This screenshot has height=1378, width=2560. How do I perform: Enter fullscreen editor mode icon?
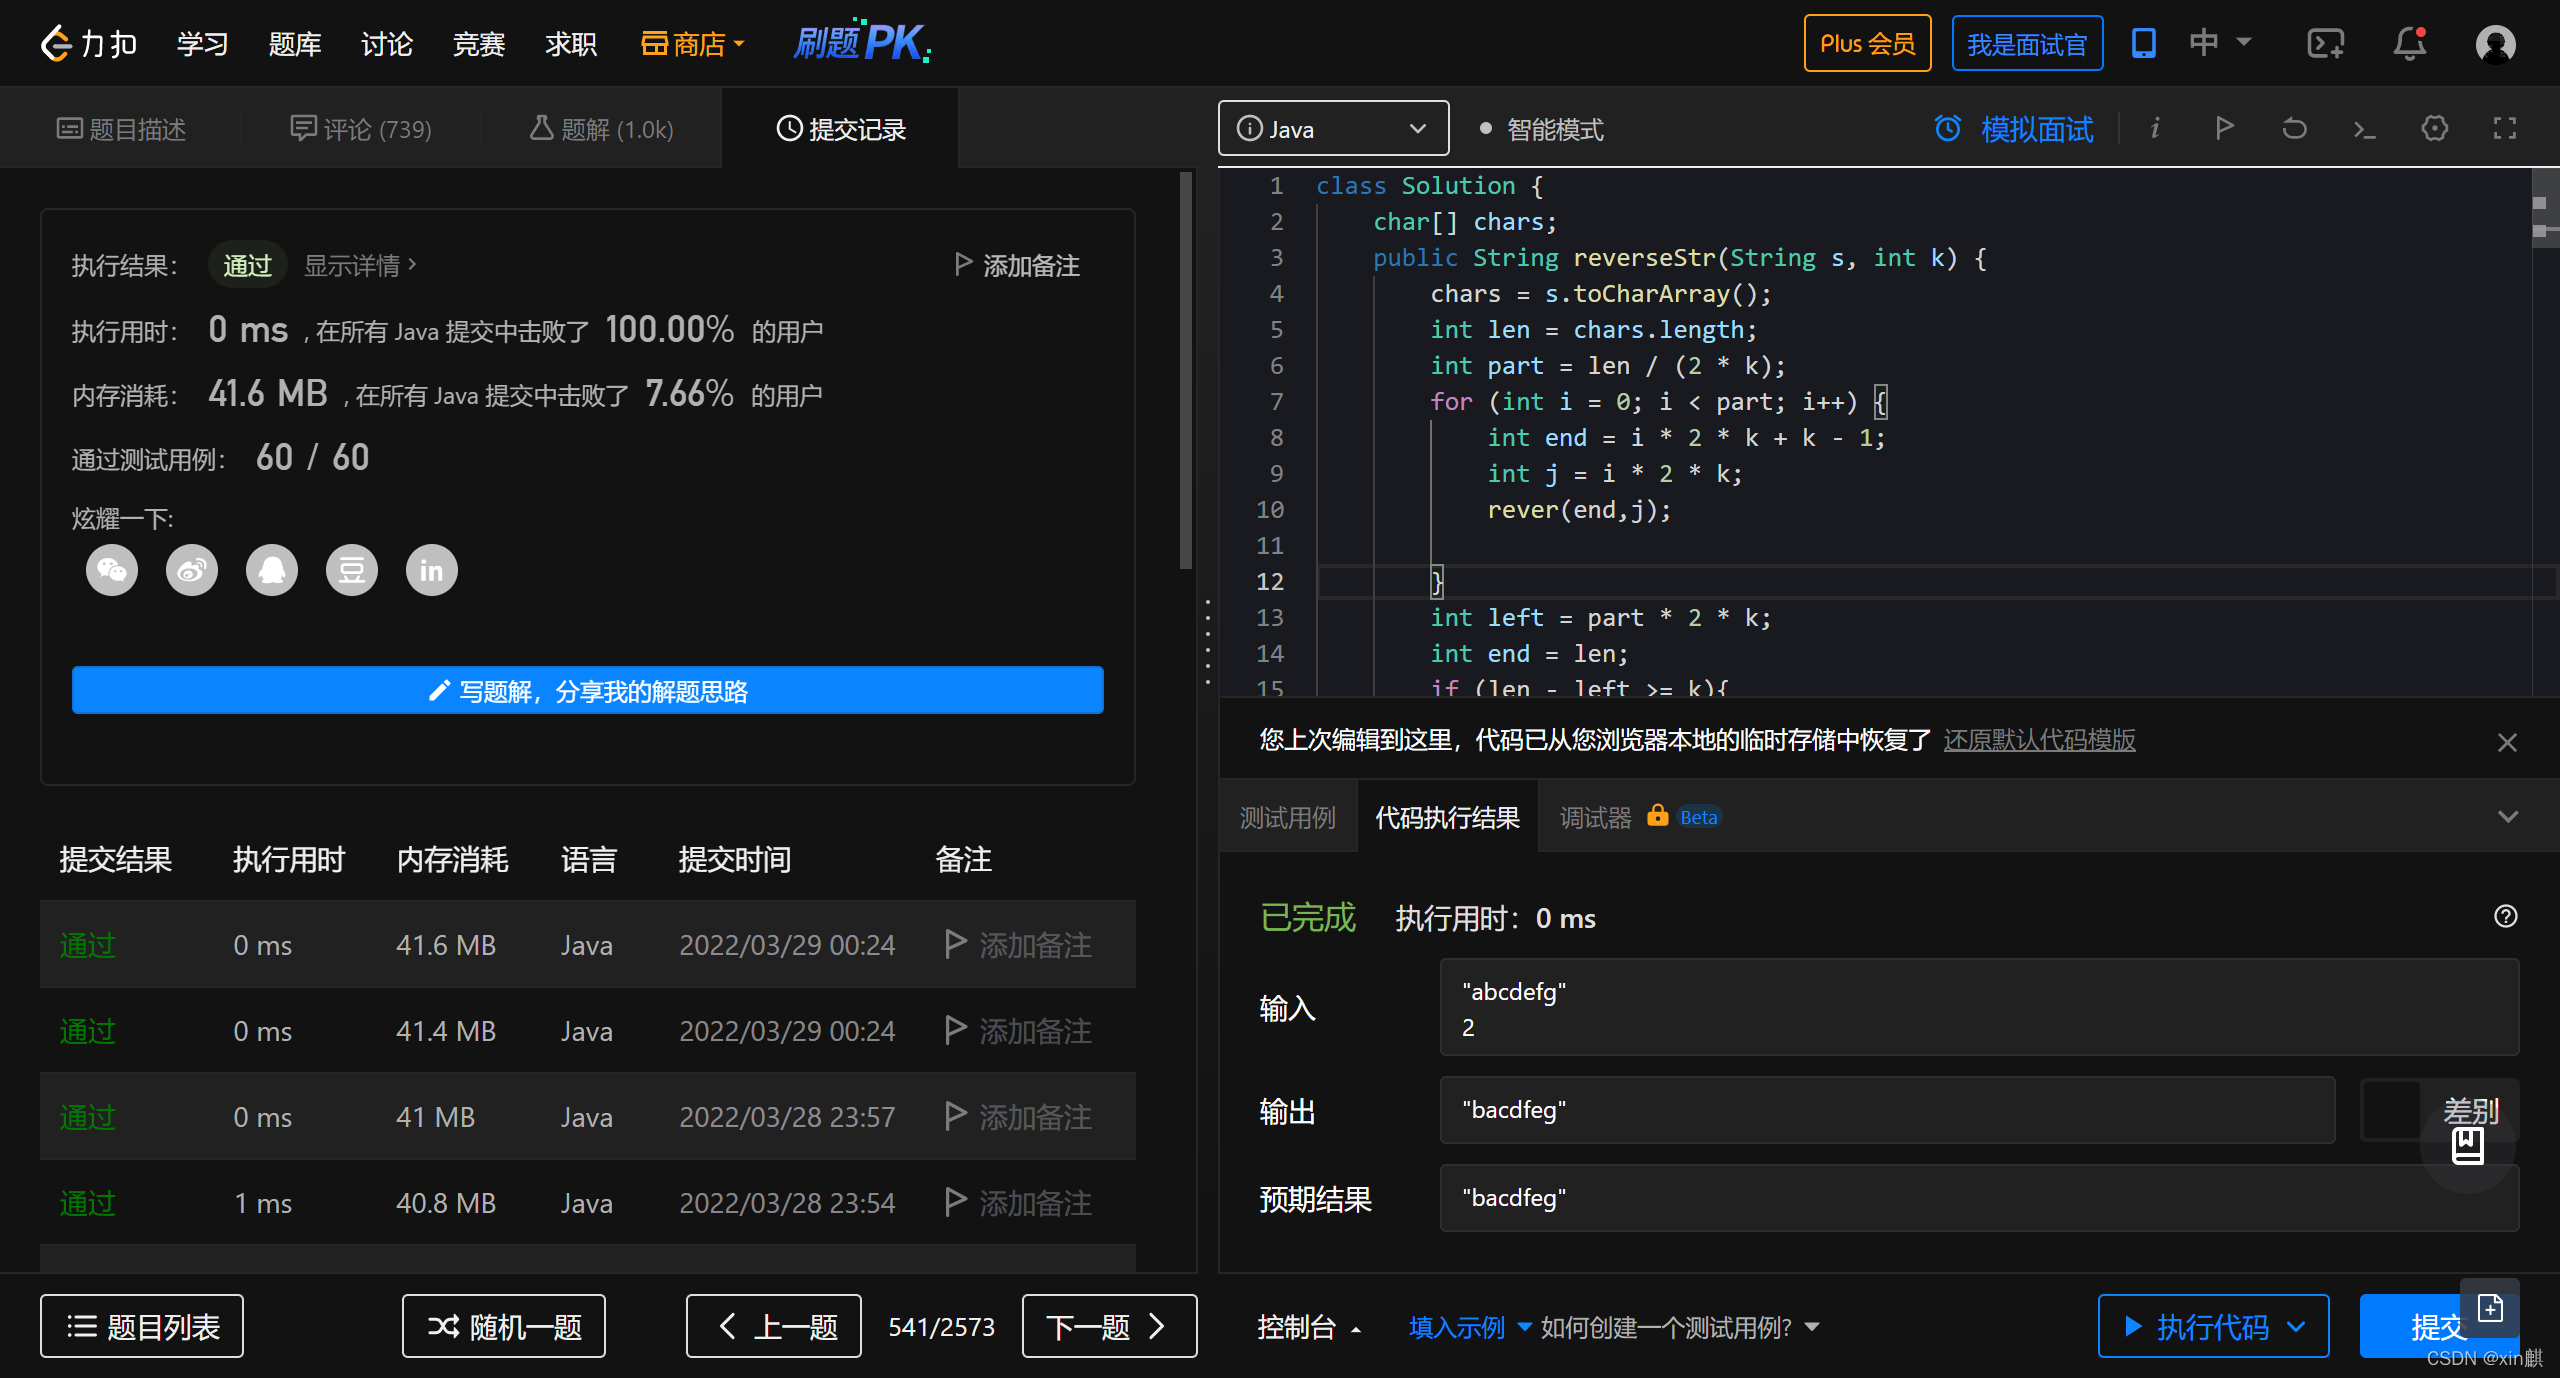pyautogui.click(x=2504, y=129)
